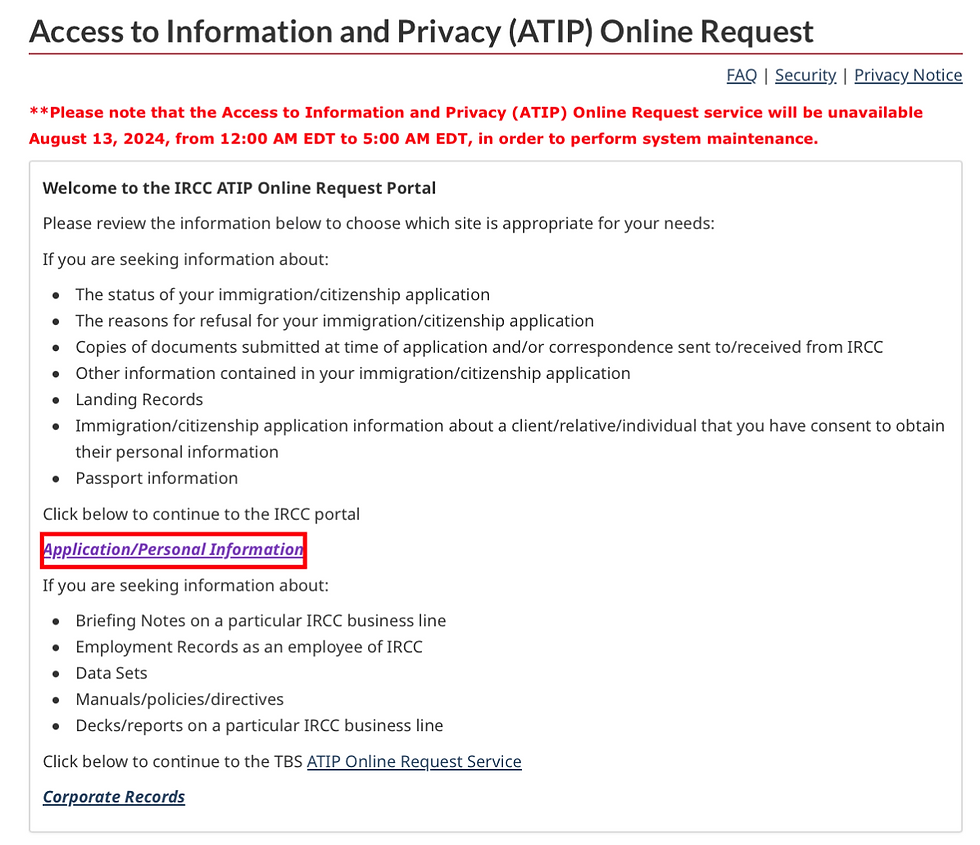
Task: Click 'Click below to continue to the IRCC portal' text
Action: tap(201, 514)
